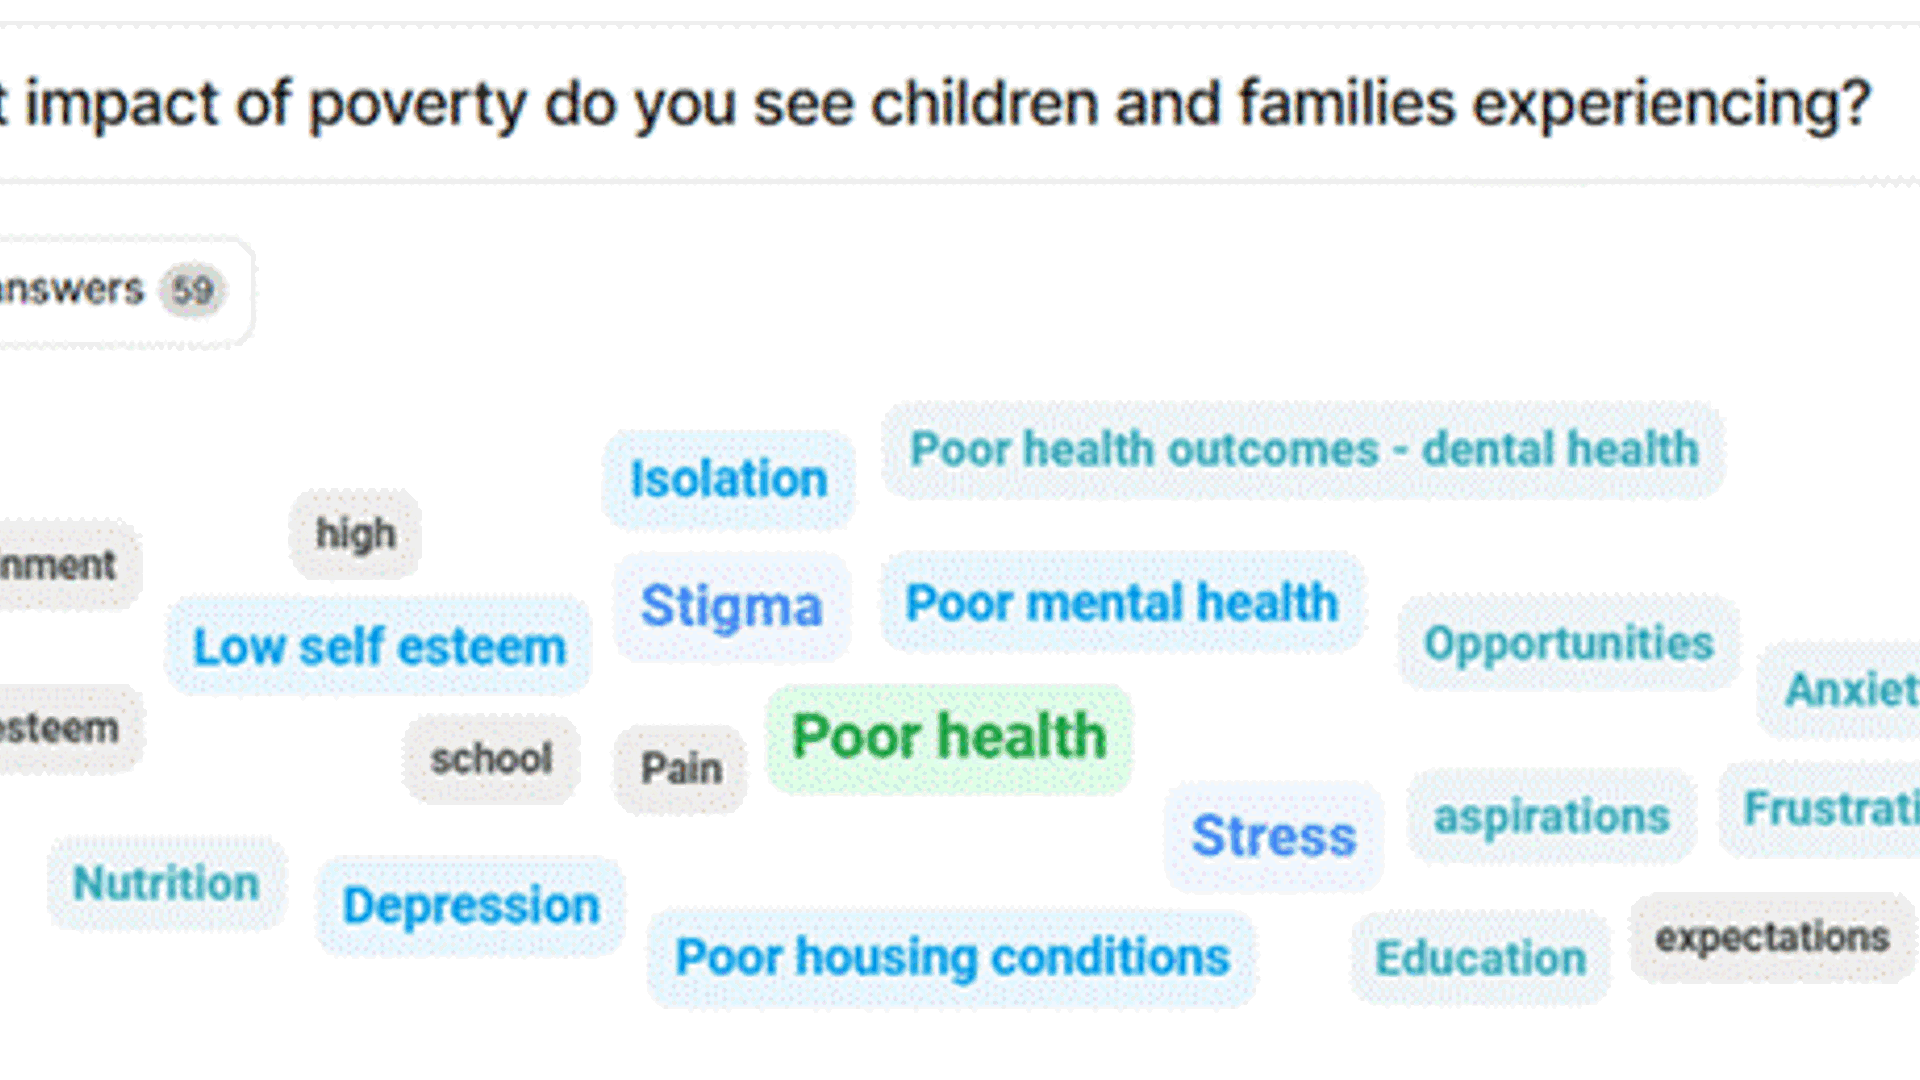The width and height of the screenshot is (1920, 1080).
Task: Select the Depression tag
Action: [x=471, y=906]
